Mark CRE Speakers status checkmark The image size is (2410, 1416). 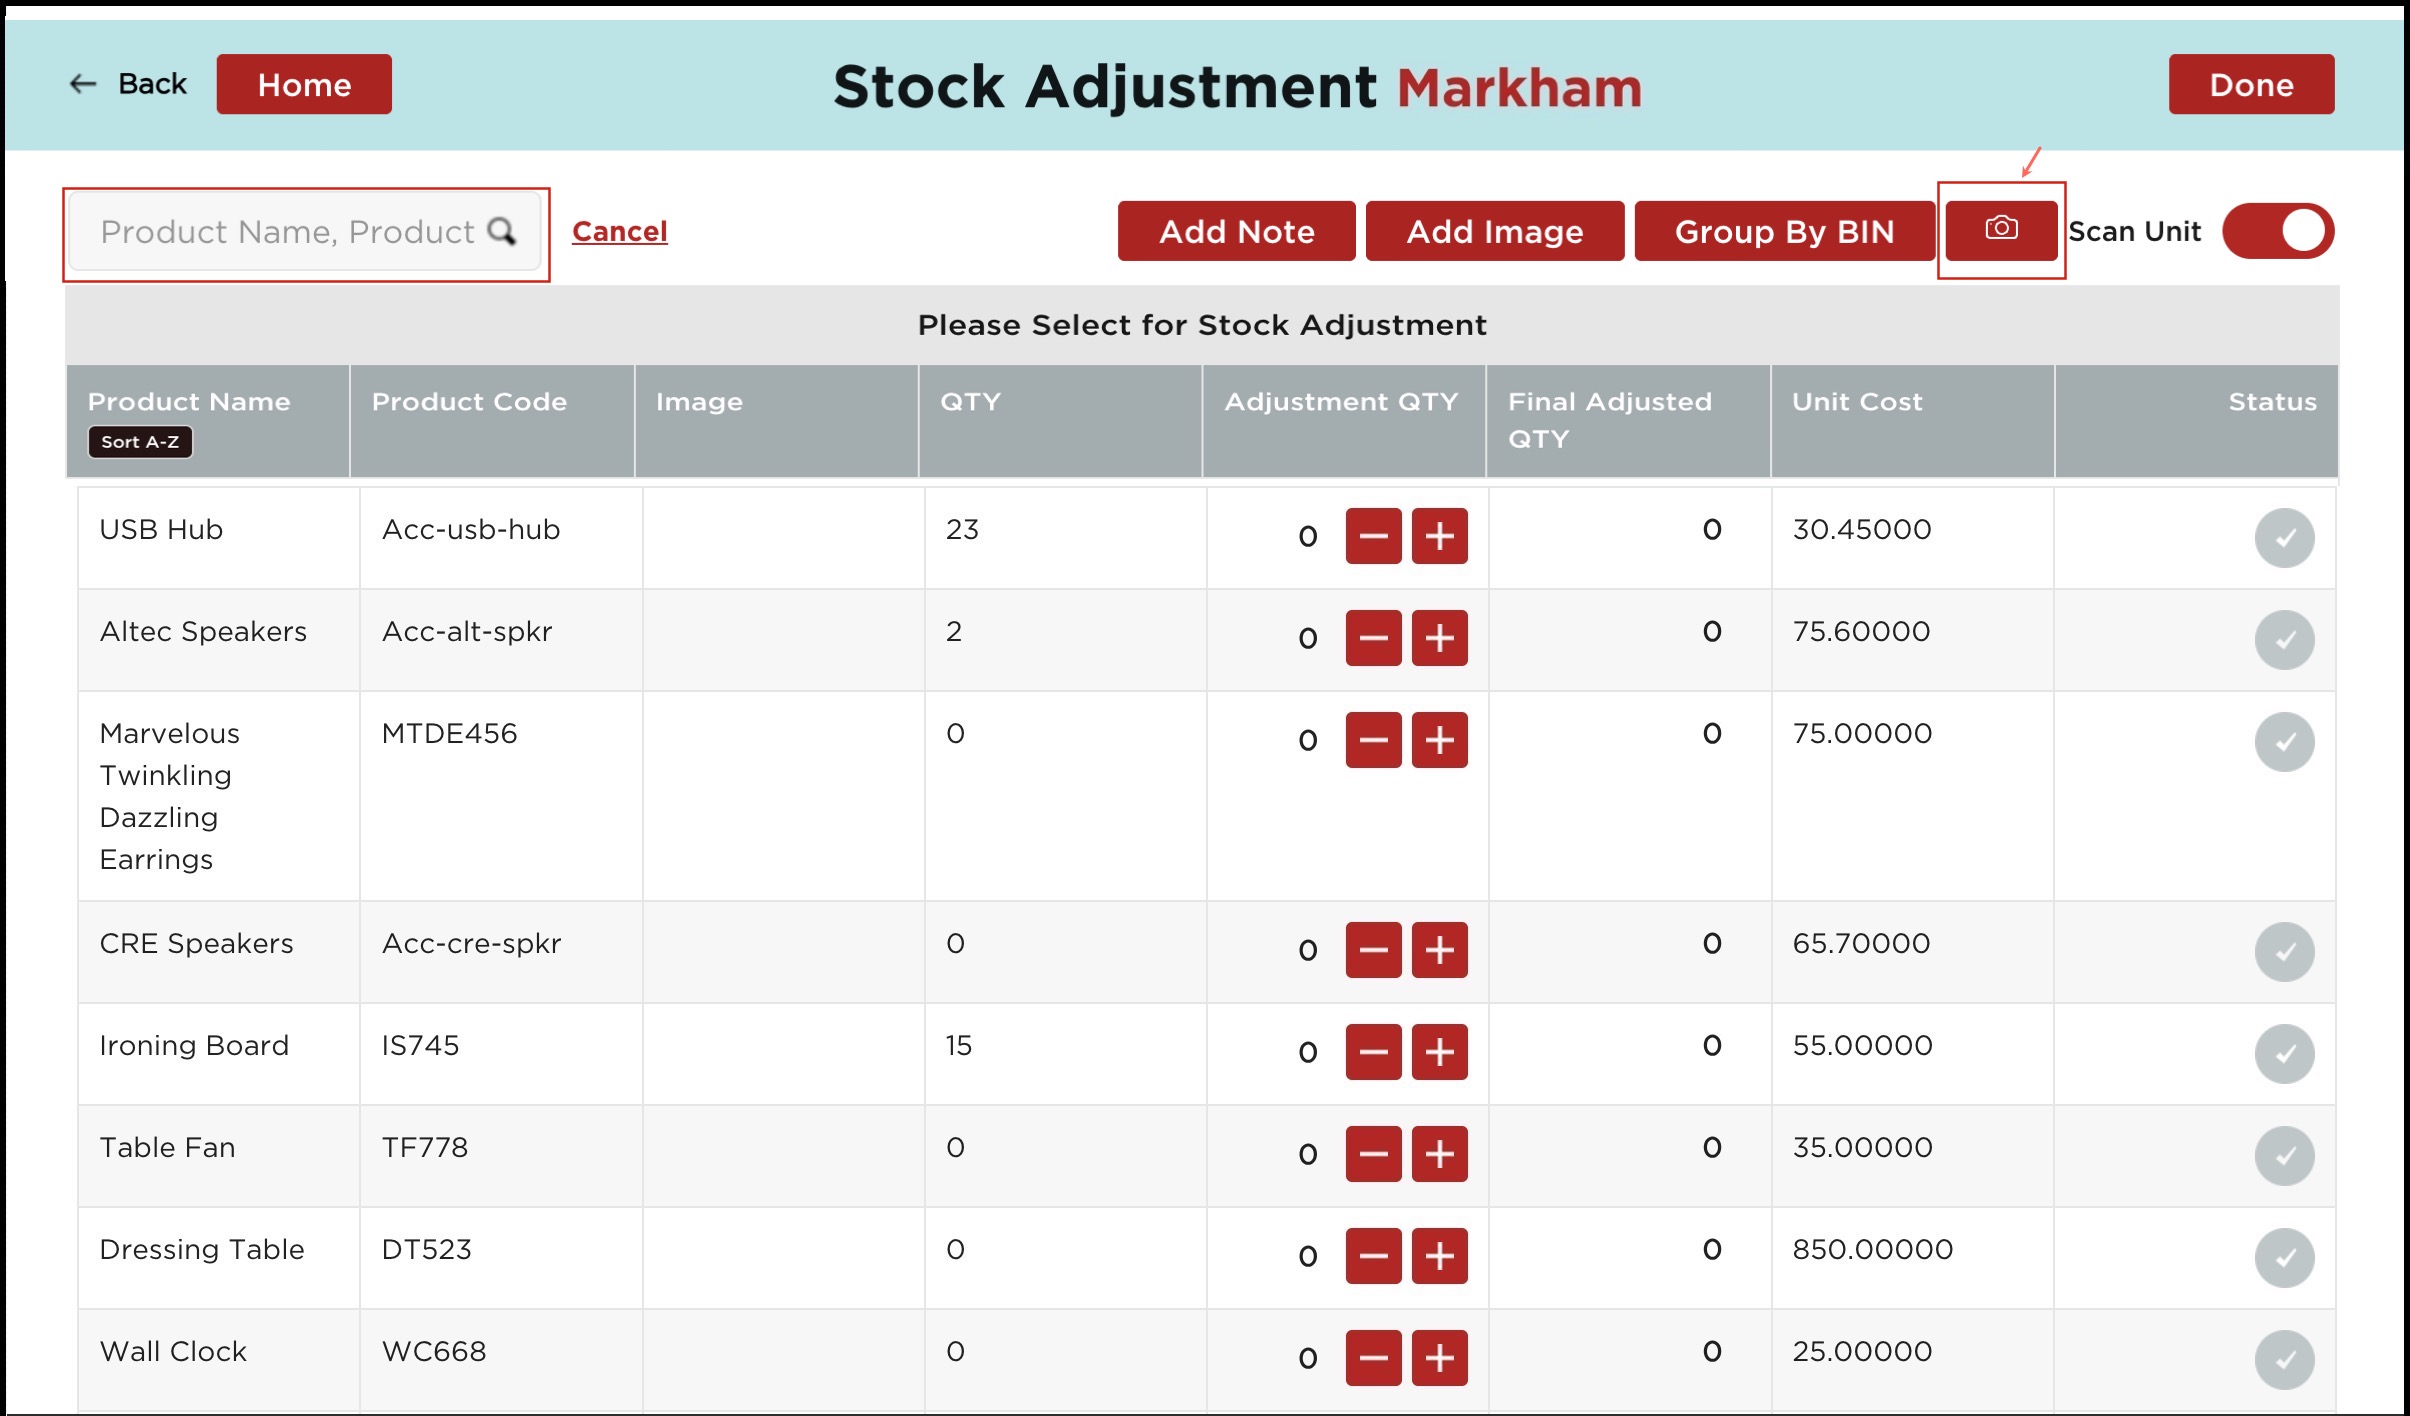(2284, 953)
